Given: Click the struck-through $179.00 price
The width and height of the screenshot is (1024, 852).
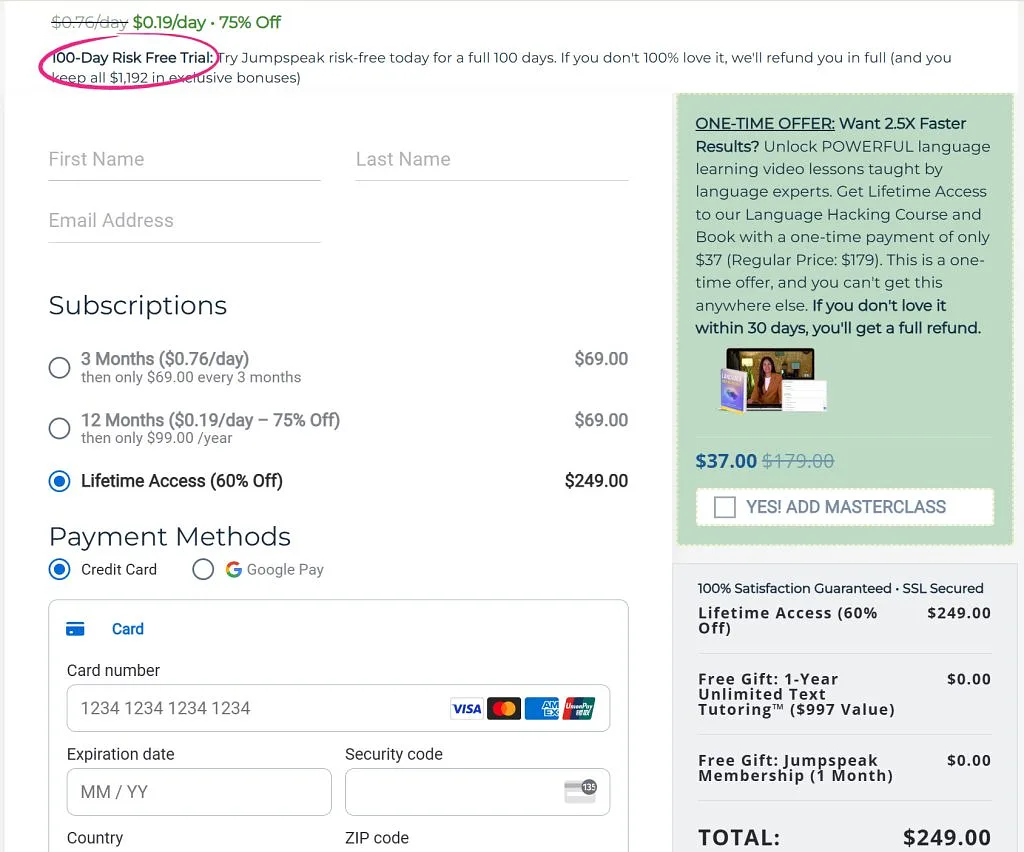Looking at the screenshot, I should 798,461.
